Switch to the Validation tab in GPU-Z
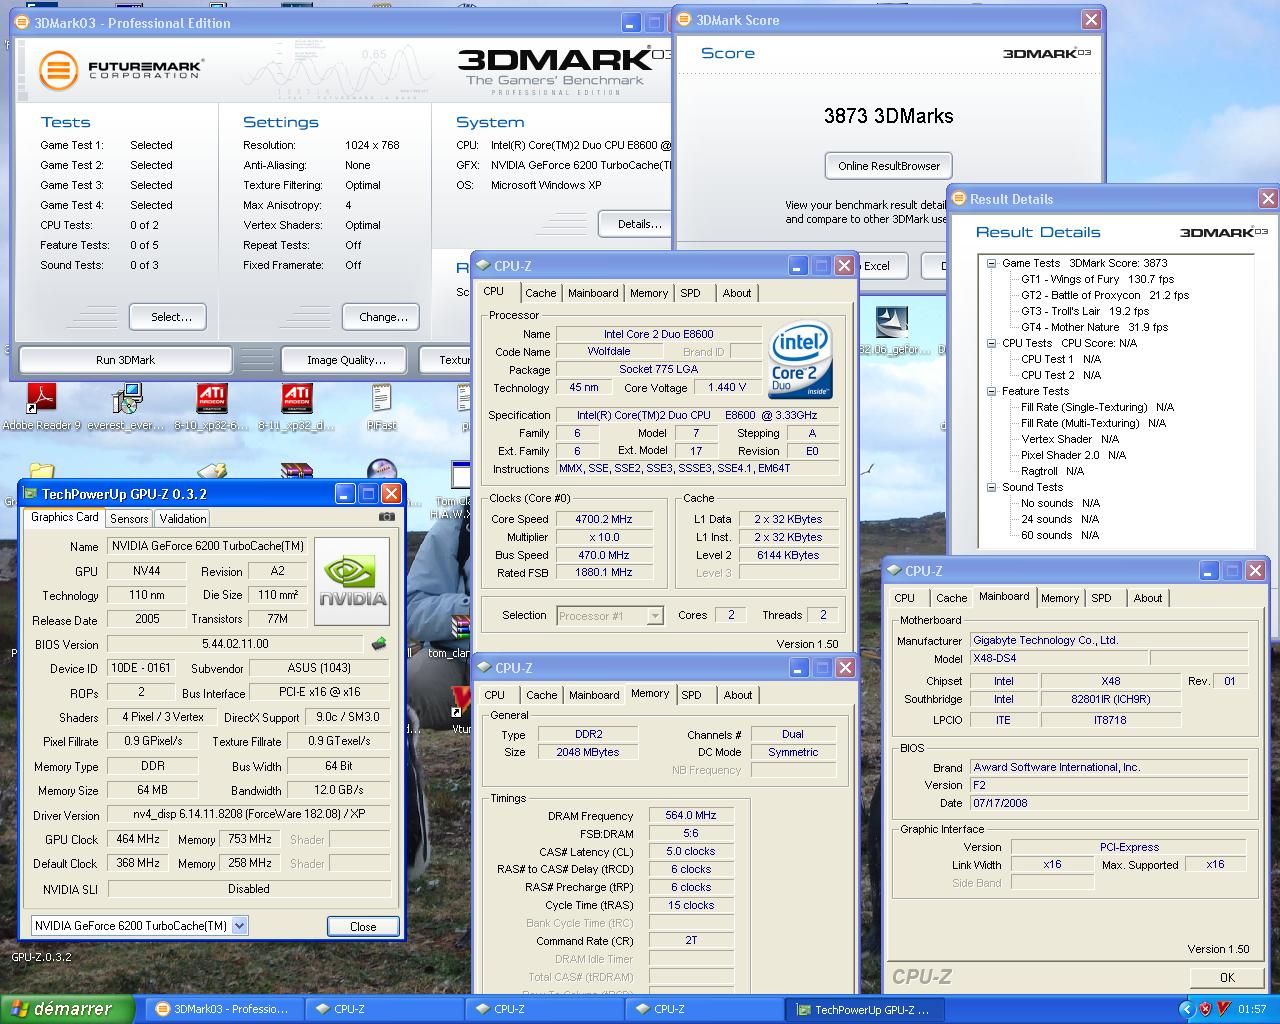 [x=183, y=519]
